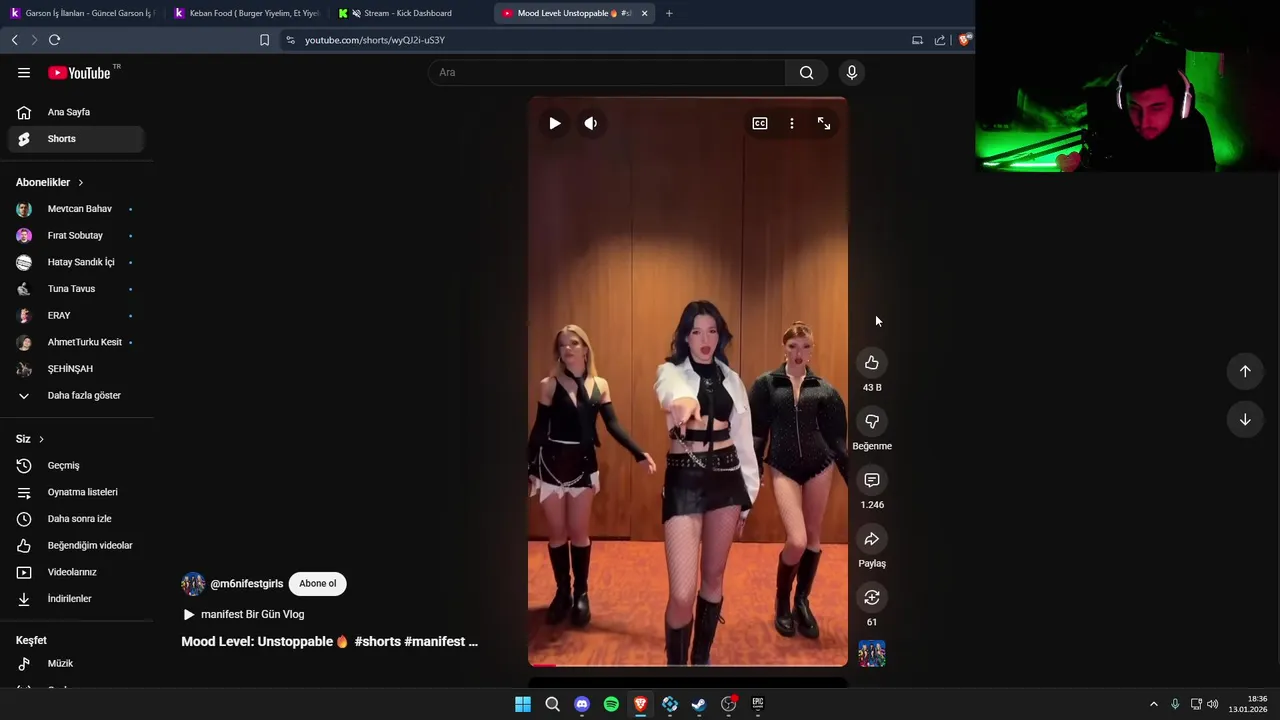Open a new browser tab
The width and height of the screenshot is (1280, 720).
(x=669, y=13)
